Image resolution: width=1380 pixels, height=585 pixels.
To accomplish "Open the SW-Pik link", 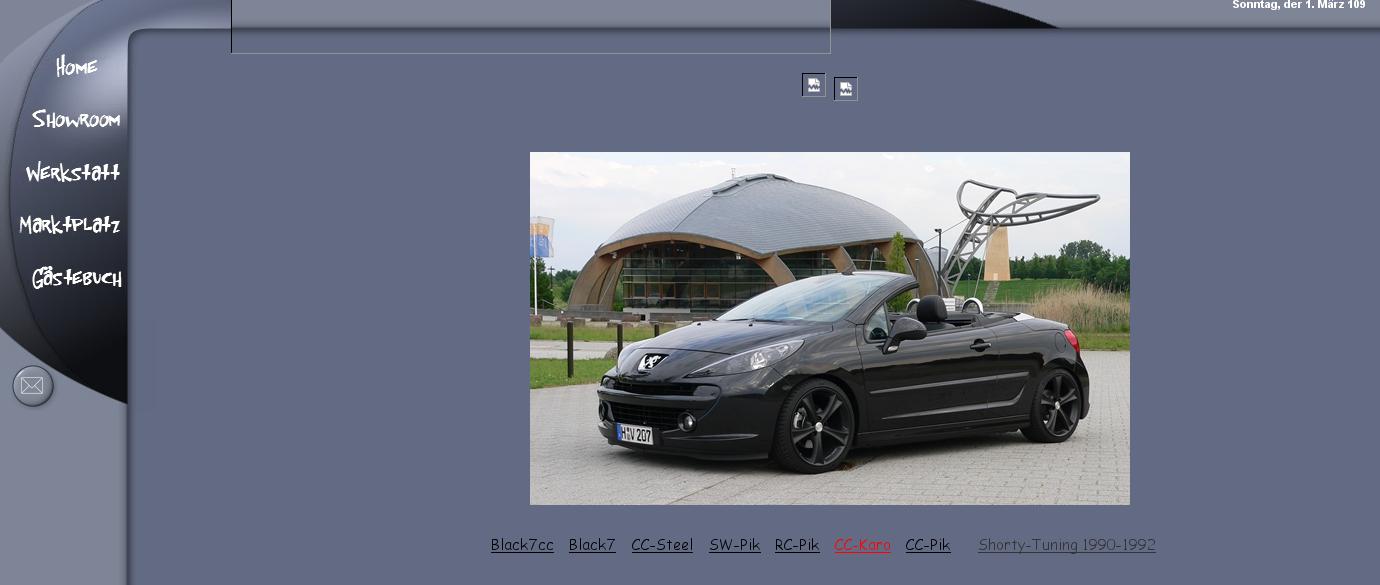I will 735,545.
